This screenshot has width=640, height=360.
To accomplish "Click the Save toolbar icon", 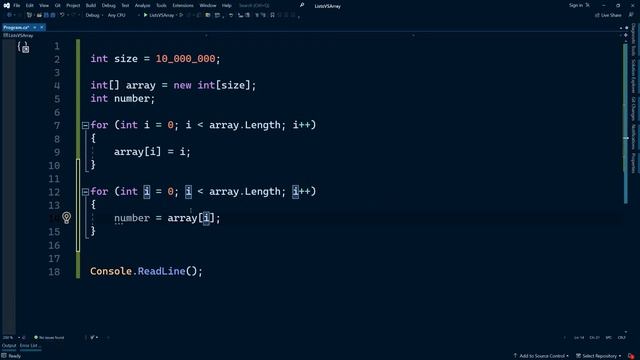I will click(x=46, y=15).
